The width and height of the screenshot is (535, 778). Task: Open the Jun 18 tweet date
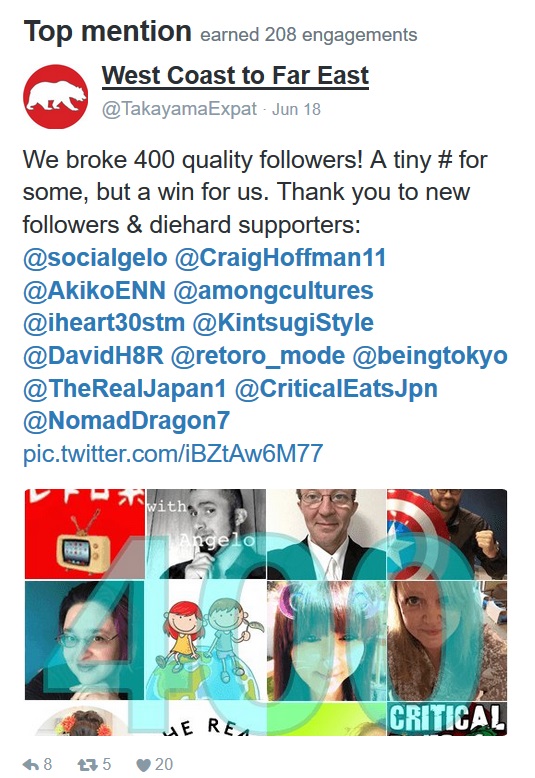tap(296, 109)
